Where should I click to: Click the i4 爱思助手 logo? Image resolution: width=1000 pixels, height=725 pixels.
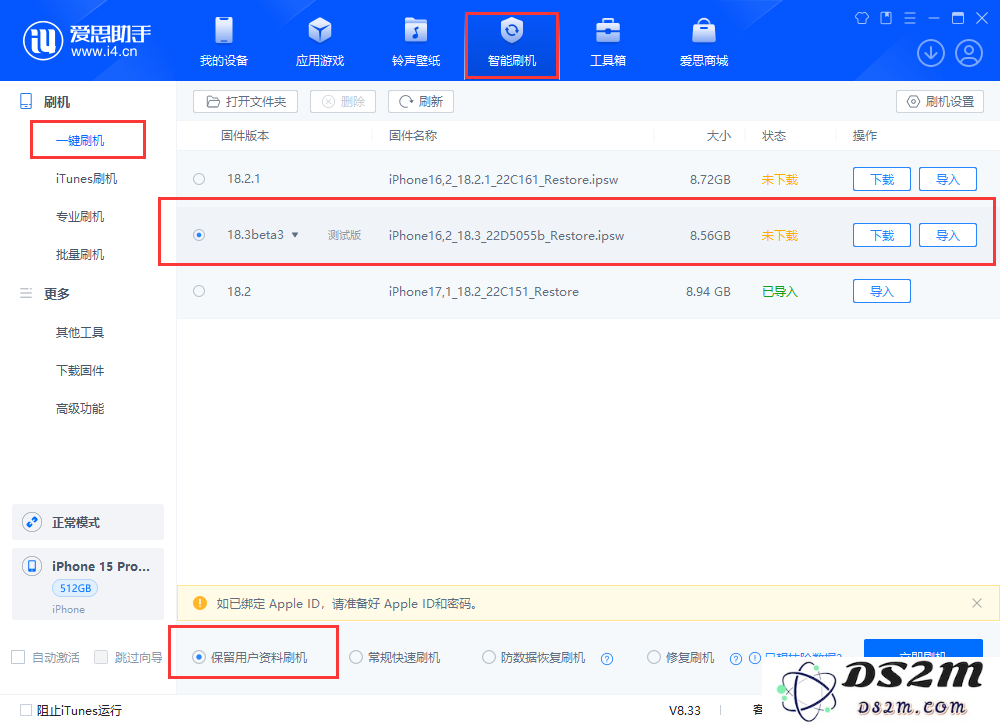87,41
